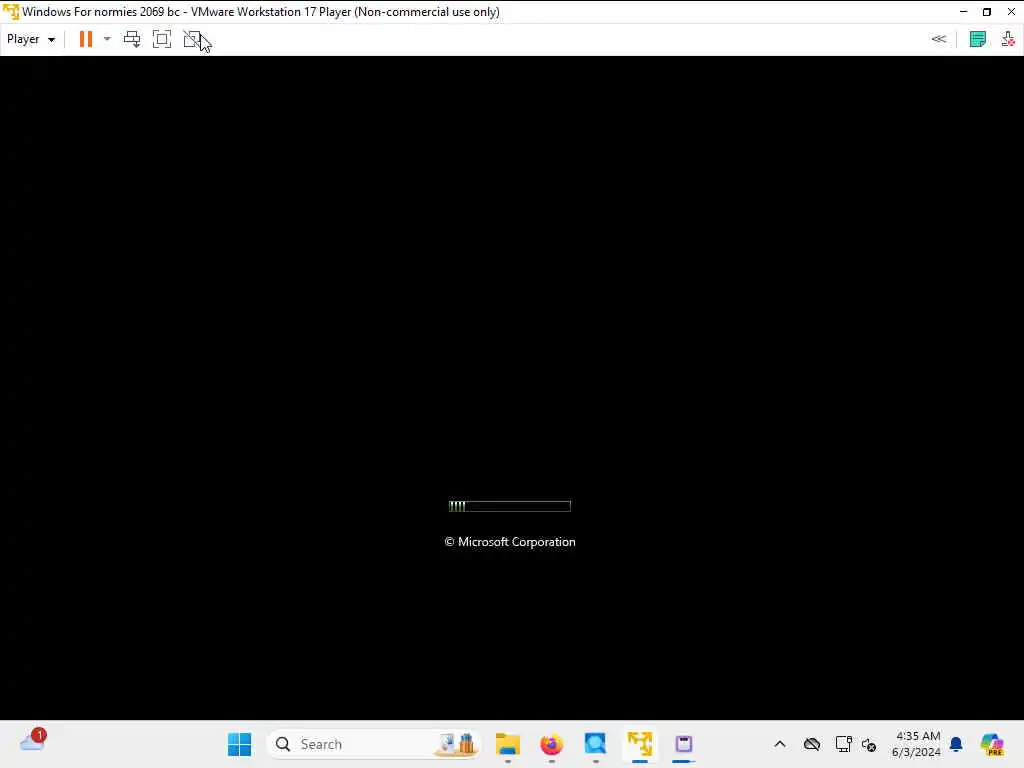Open the purple app icon on taskbar

pyautogui.click(x=684, y=744)
